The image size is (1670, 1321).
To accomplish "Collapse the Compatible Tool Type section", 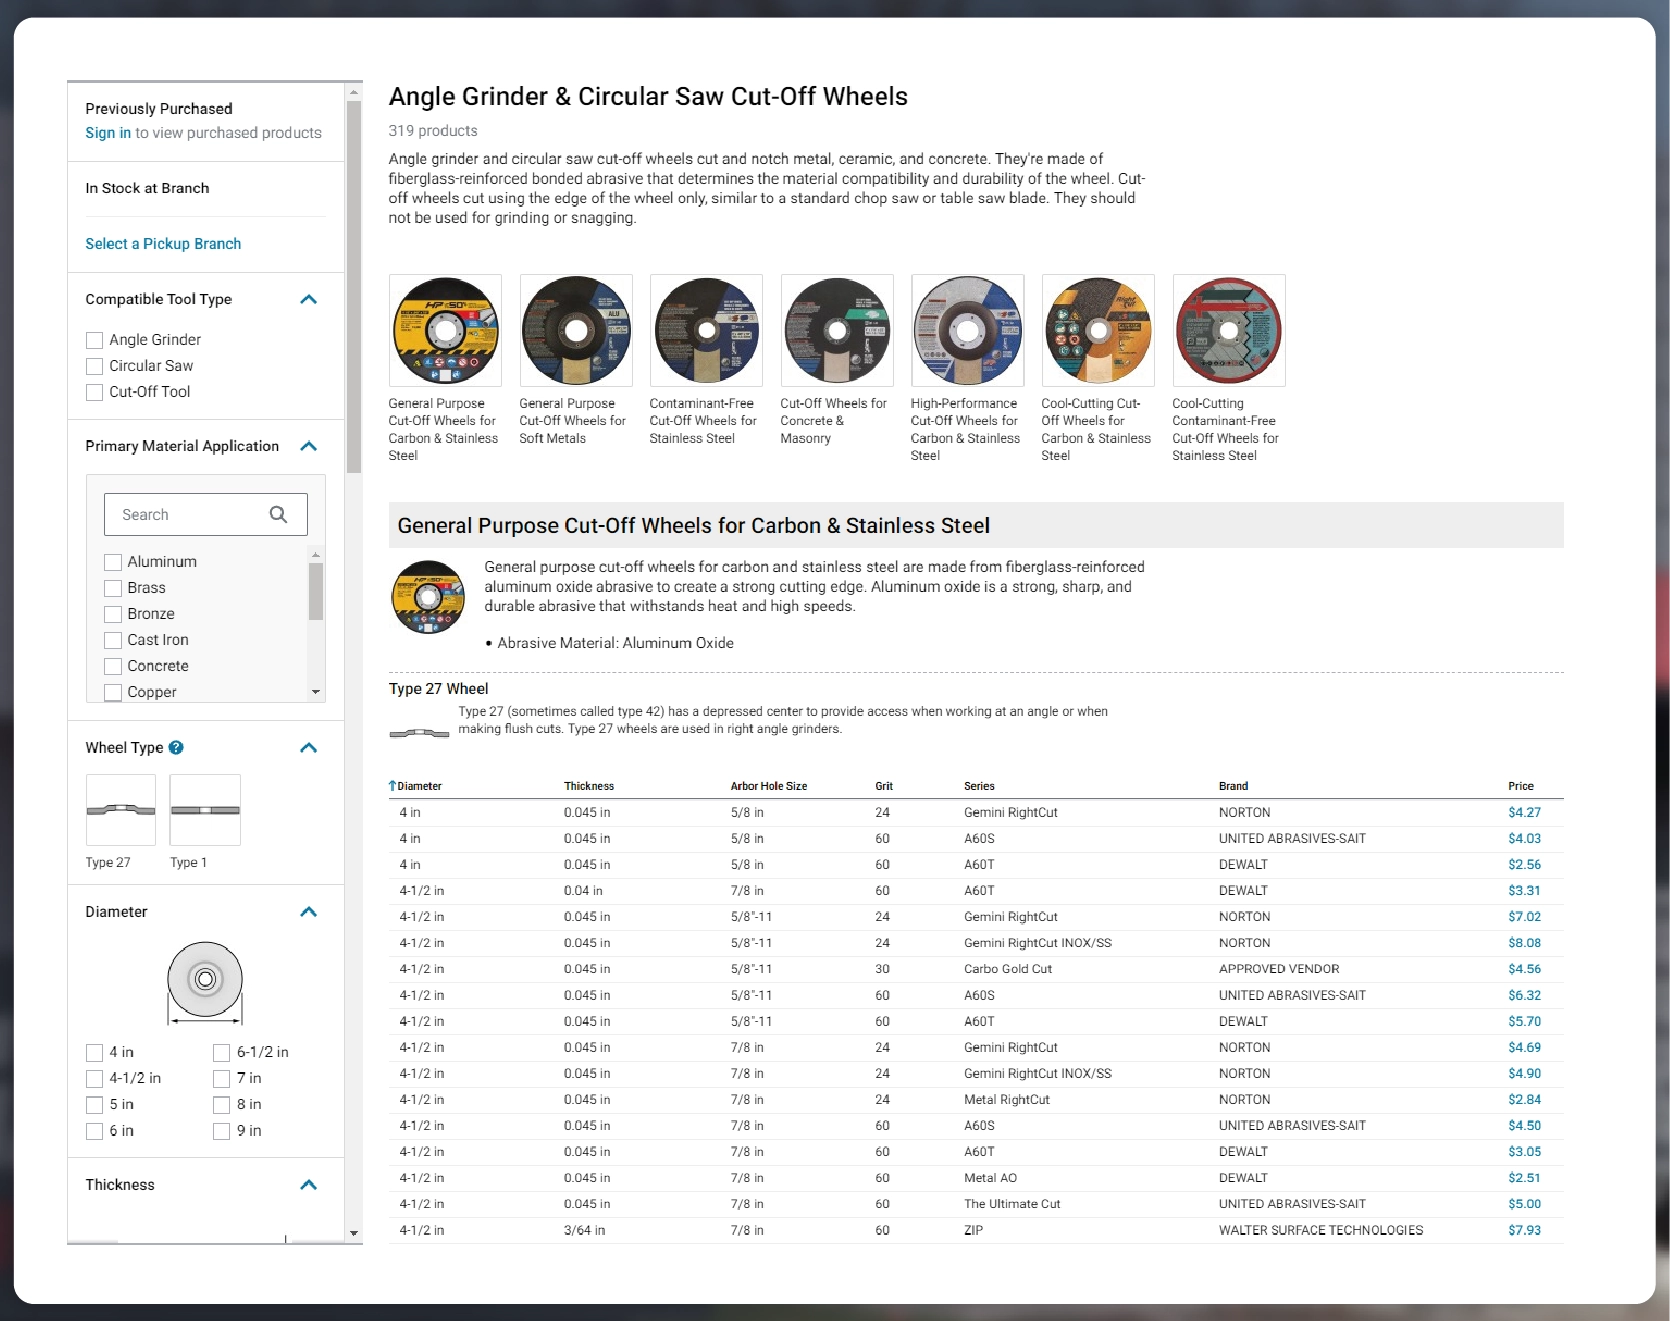I will pyautogui.click(x=309, y=299).
